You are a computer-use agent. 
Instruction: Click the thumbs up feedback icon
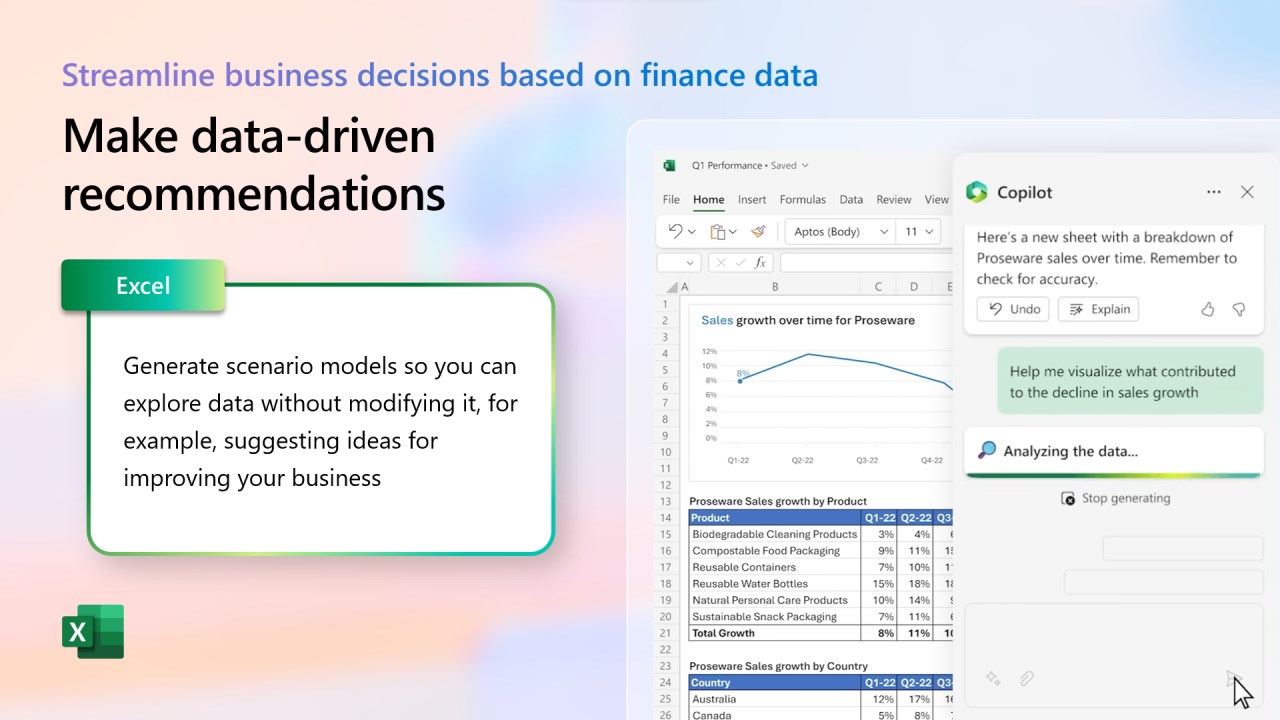pos(1208,309)
